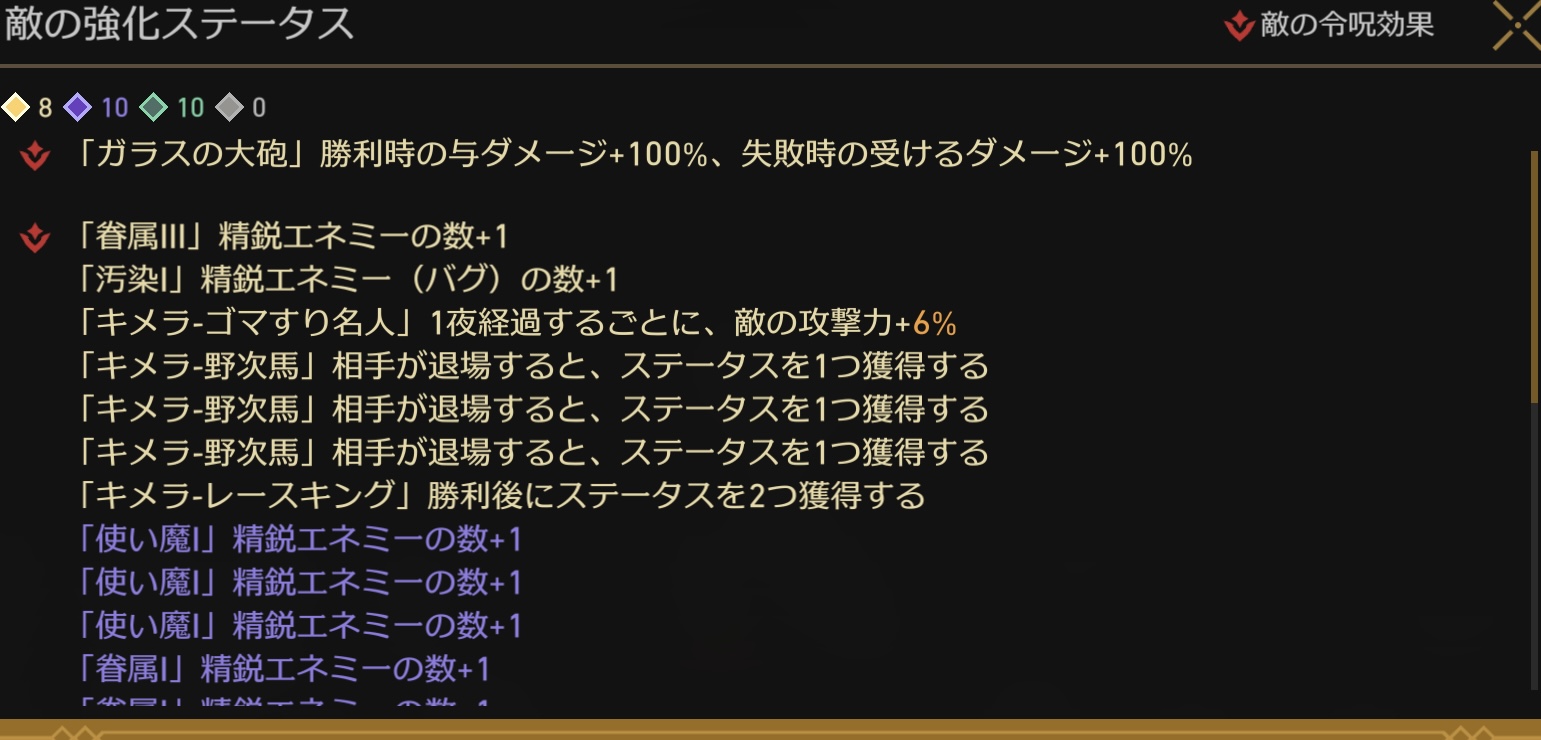Click the キメラ-レースキング status entry

501,495
